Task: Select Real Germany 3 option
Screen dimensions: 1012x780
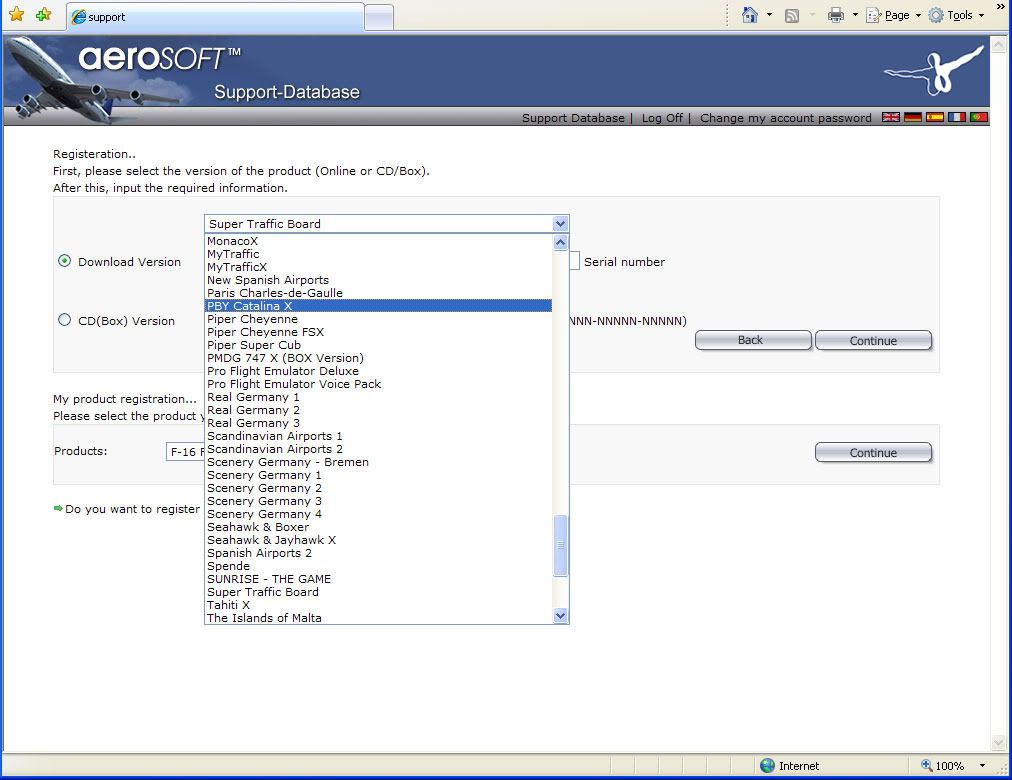Action: (378, 423)
